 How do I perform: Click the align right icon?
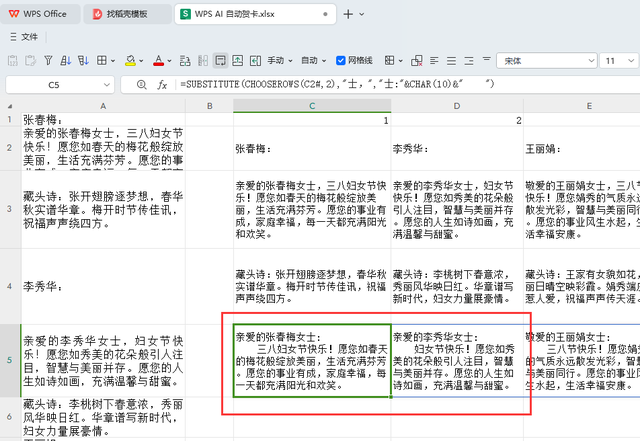[469, 61]
